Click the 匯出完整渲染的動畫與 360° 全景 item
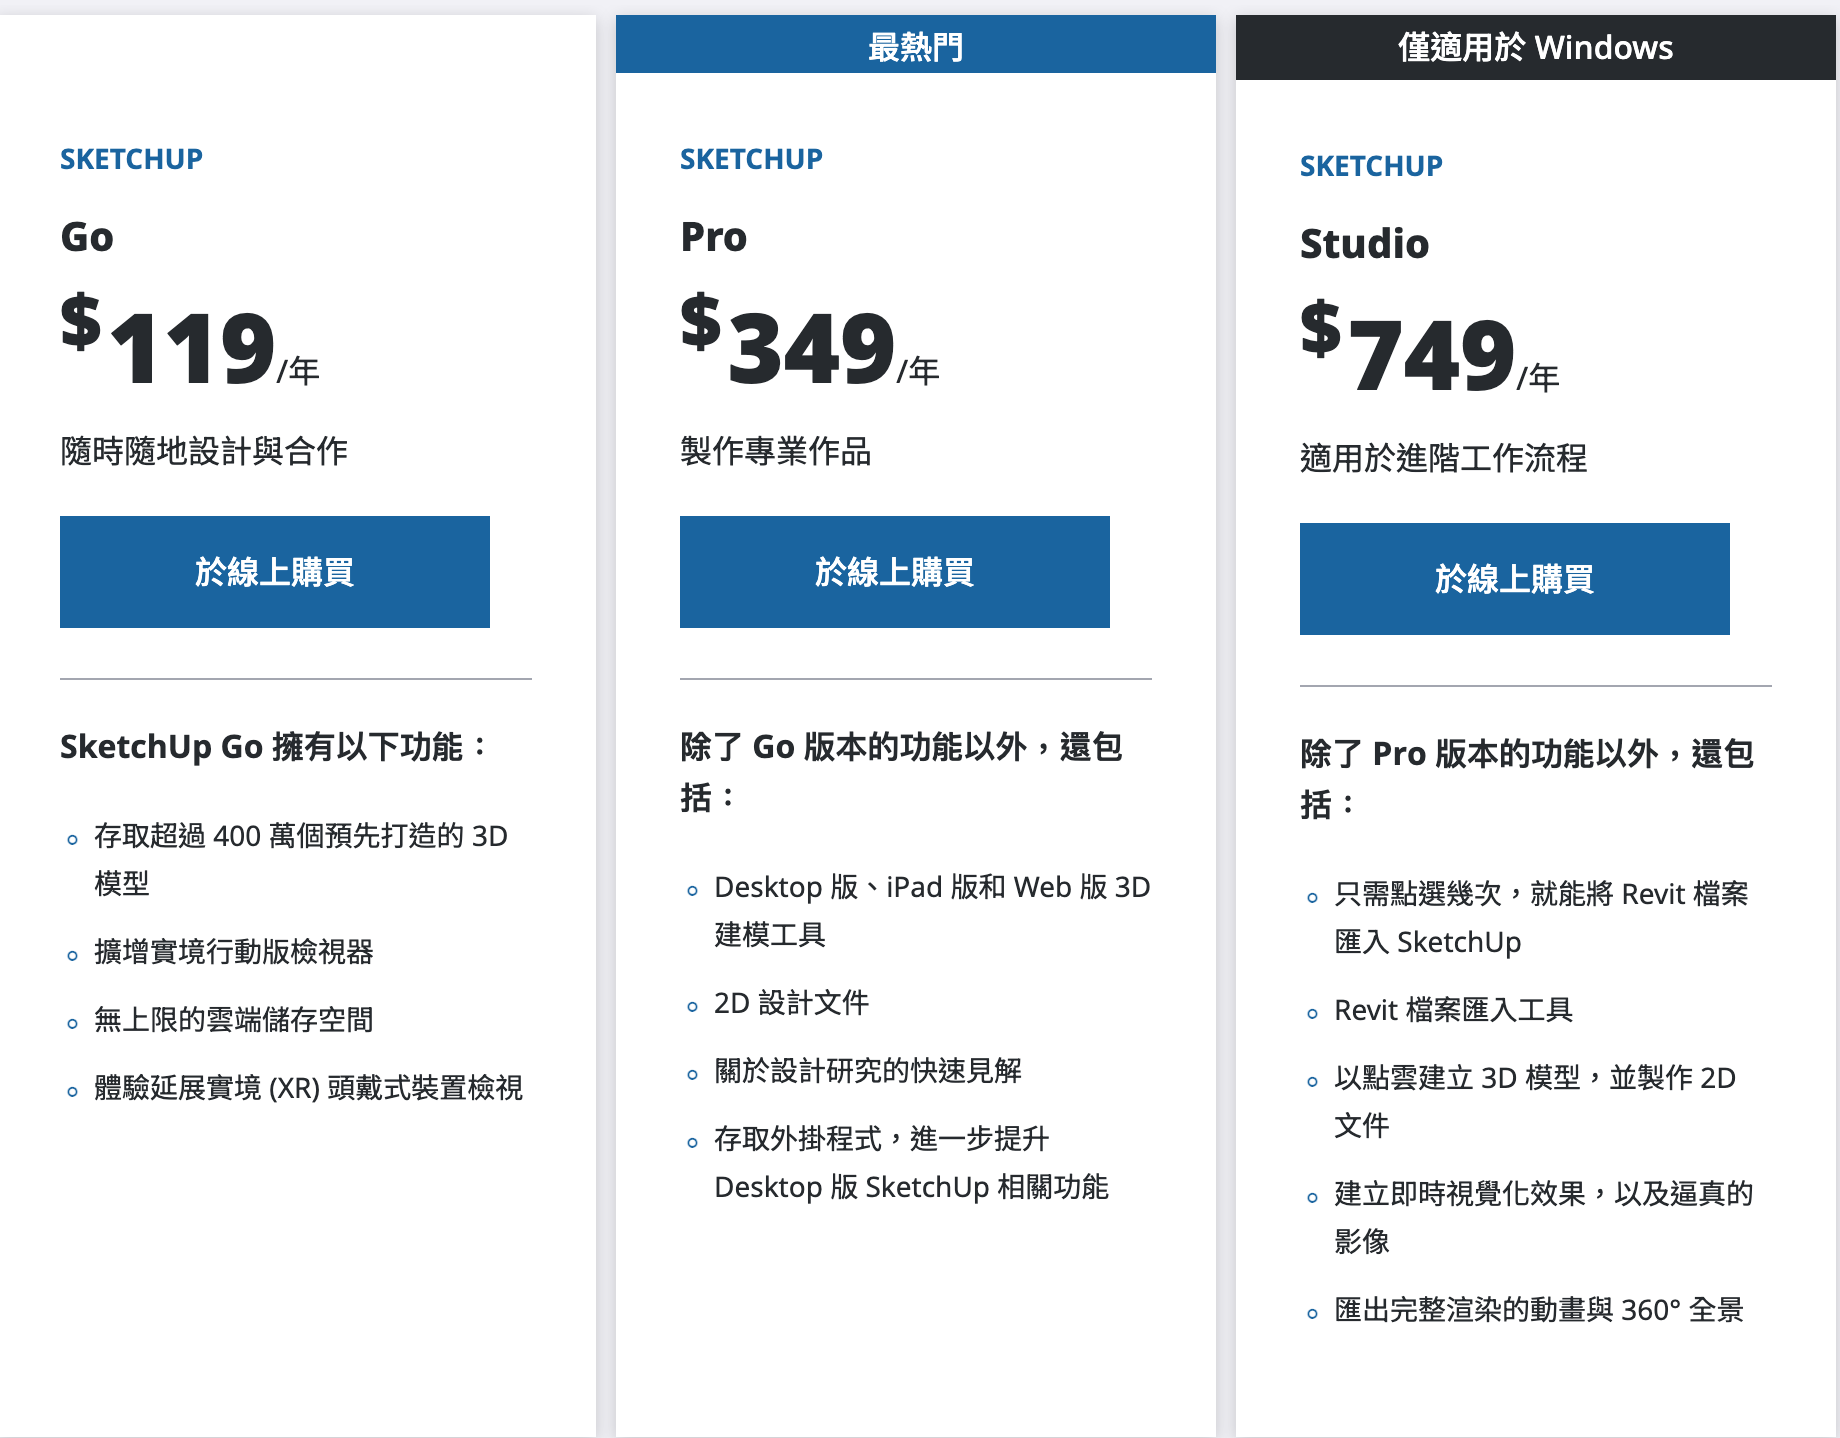The width and height of the screenshot is (1840, 1438). [x=1538, y=1310]
